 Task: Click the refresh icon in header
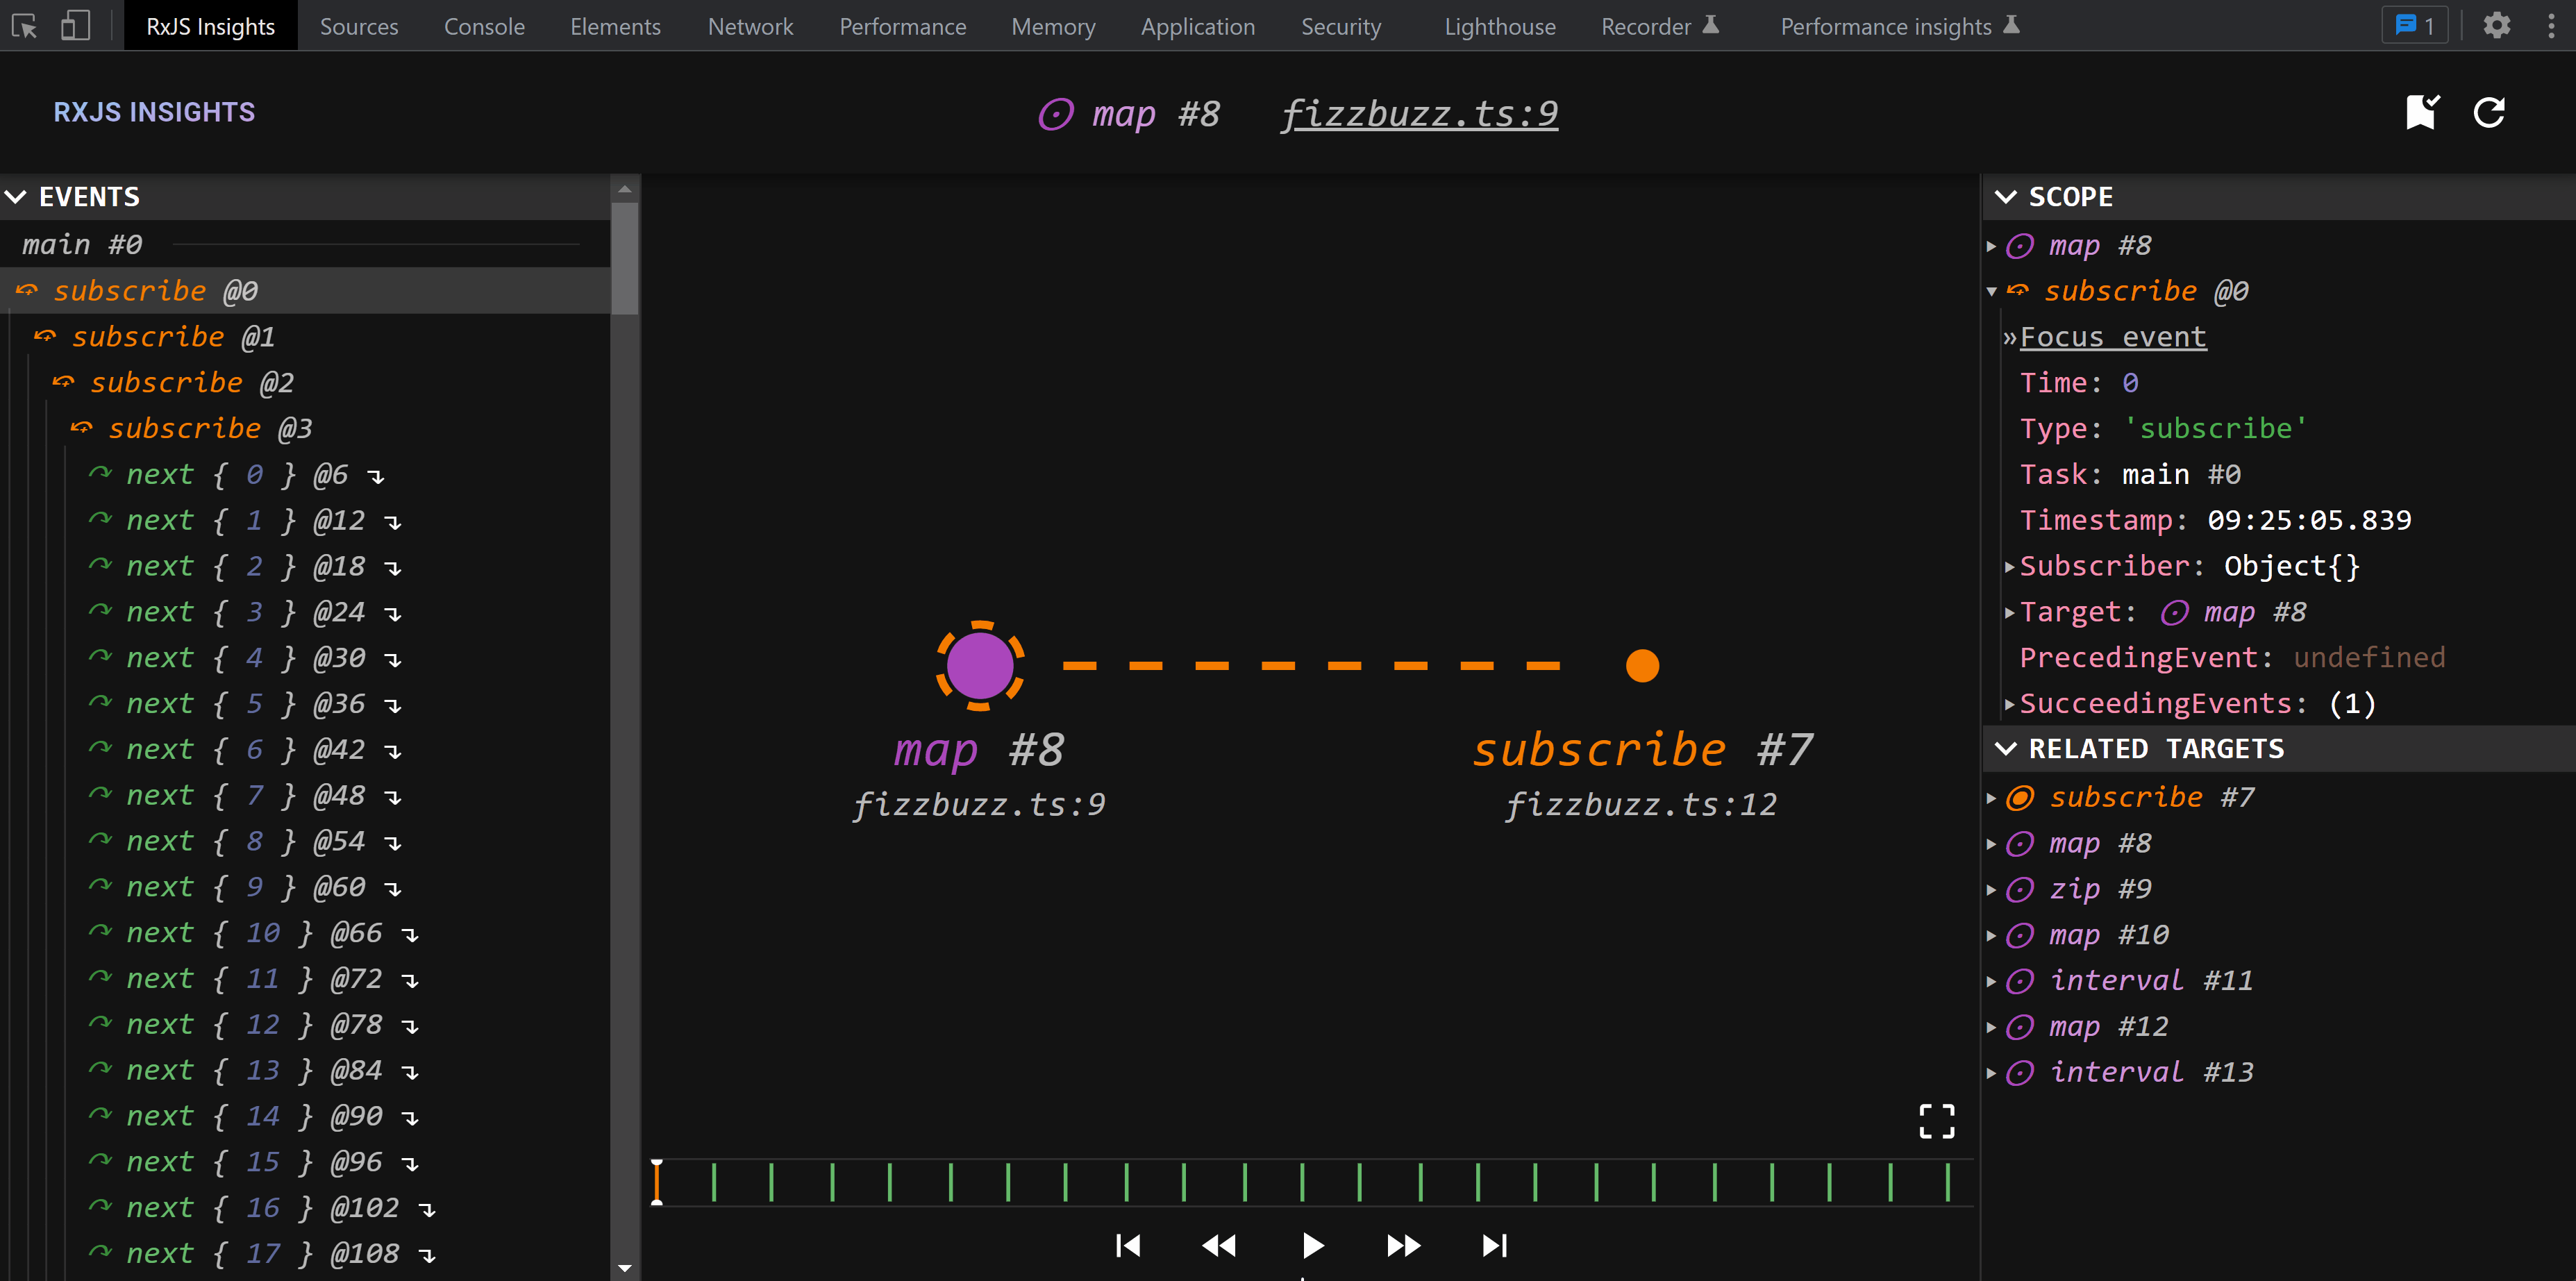(x=2489, y=112)
